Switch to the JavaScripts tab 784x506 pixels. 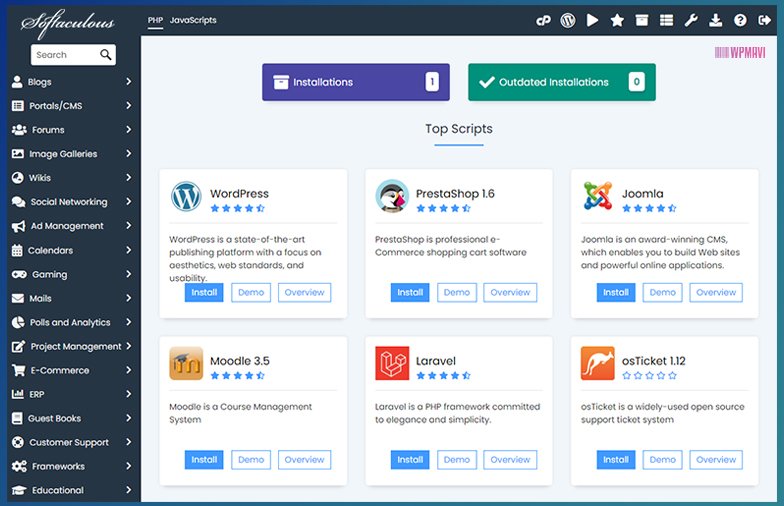[193, 20]
